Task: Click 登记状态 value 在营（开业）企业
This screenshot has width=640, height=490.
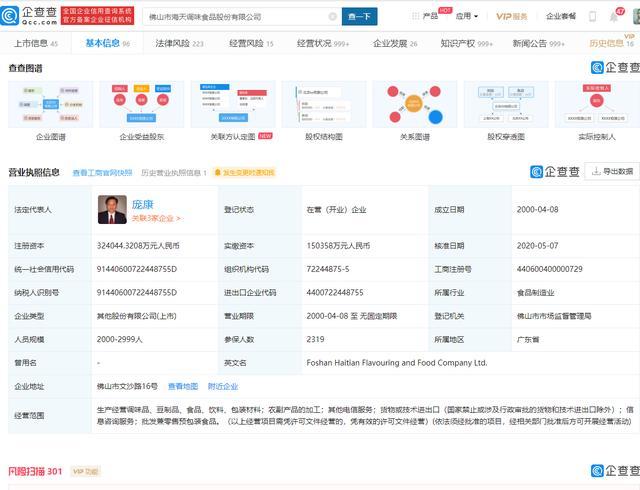Action: (x=336, y=210)
